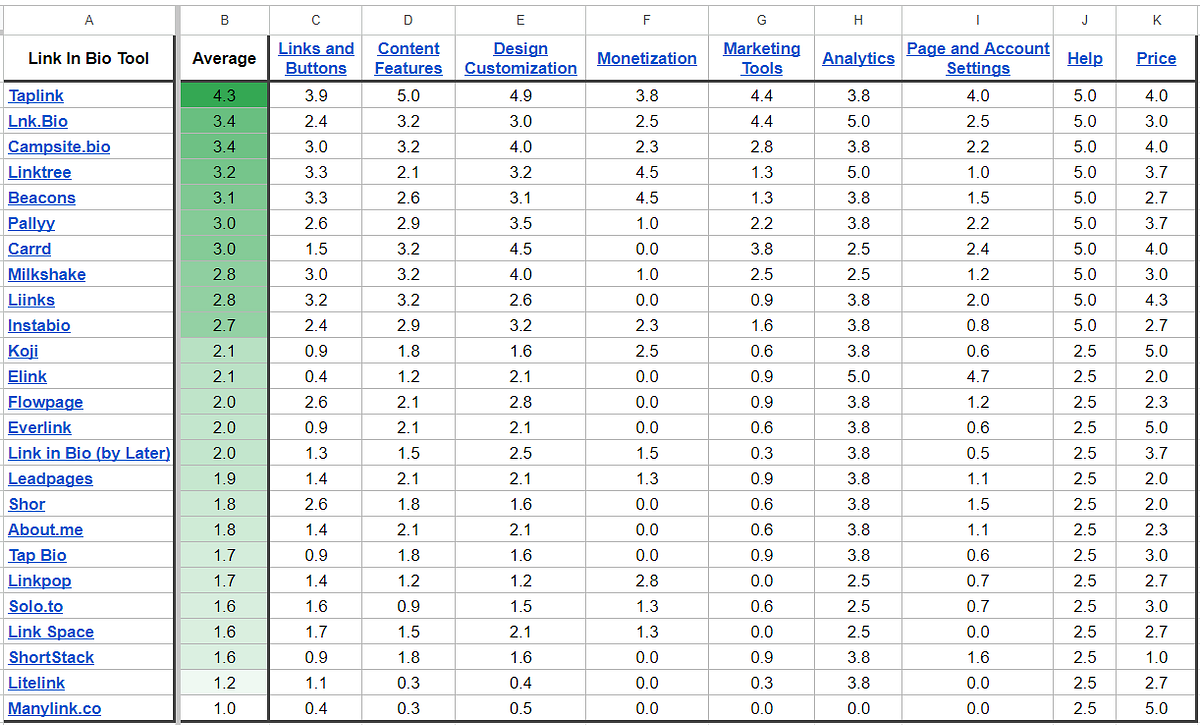This screenshot has height=725, width=1200.
Task: Select Linktree's 3.2 average cell
Action: pos(224,172)
